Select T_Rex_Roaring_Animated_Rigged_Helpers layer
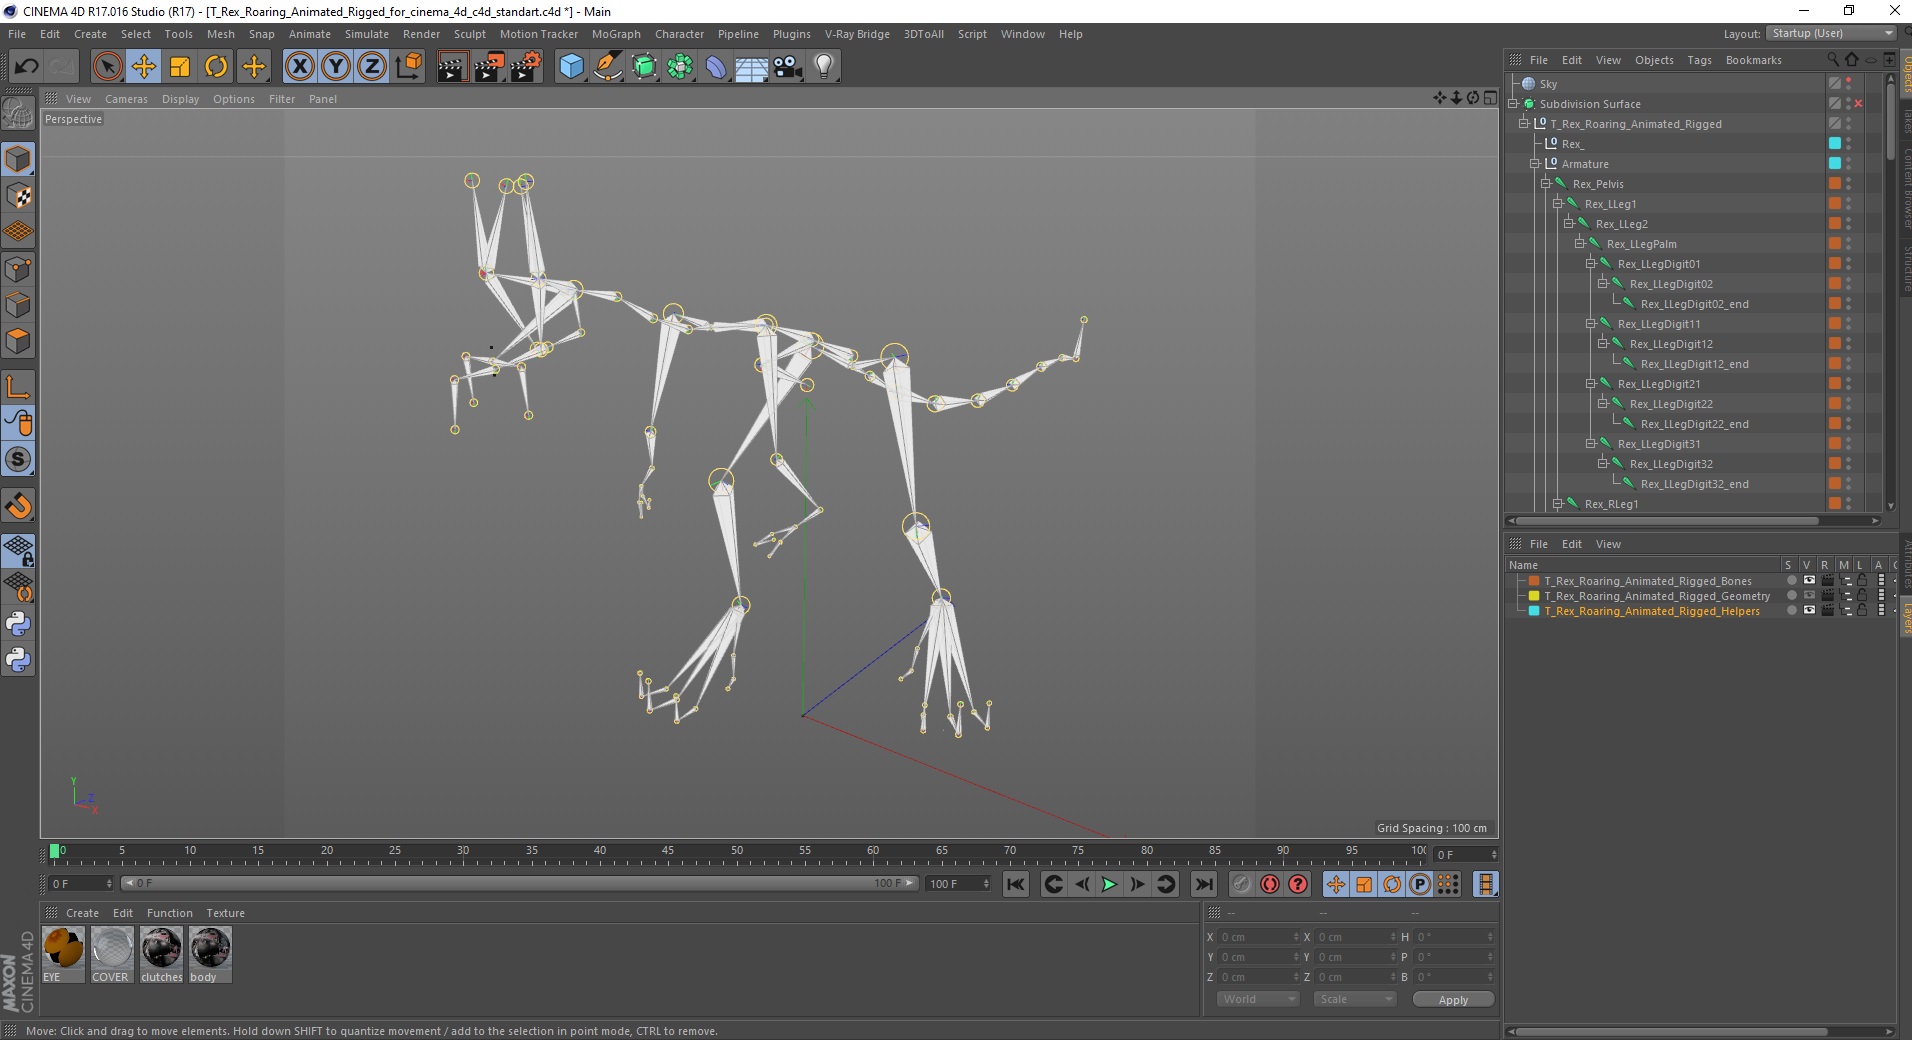Image resolution: width=1912 pixels, height=1040 pixels. click(x=1651, y=611)
